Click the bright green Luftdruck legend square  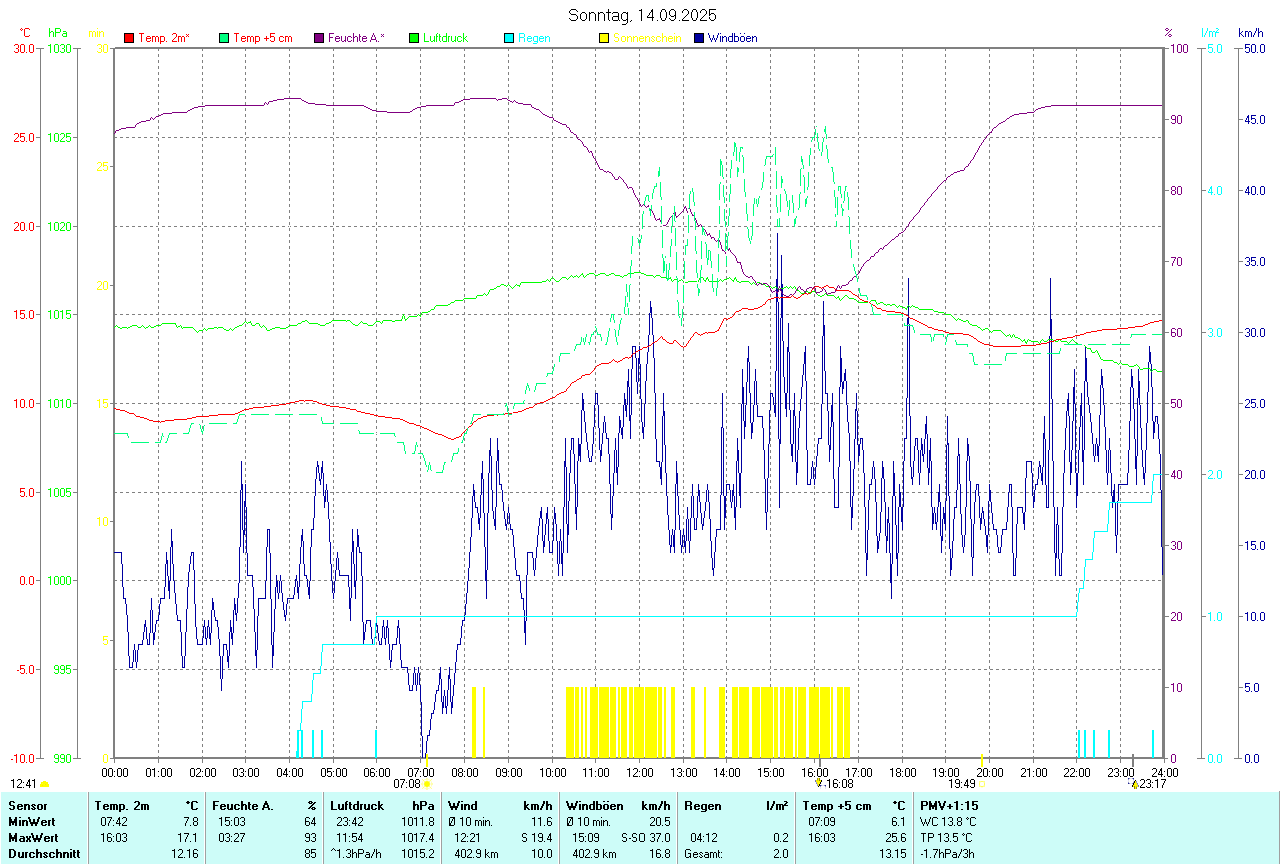414,38
